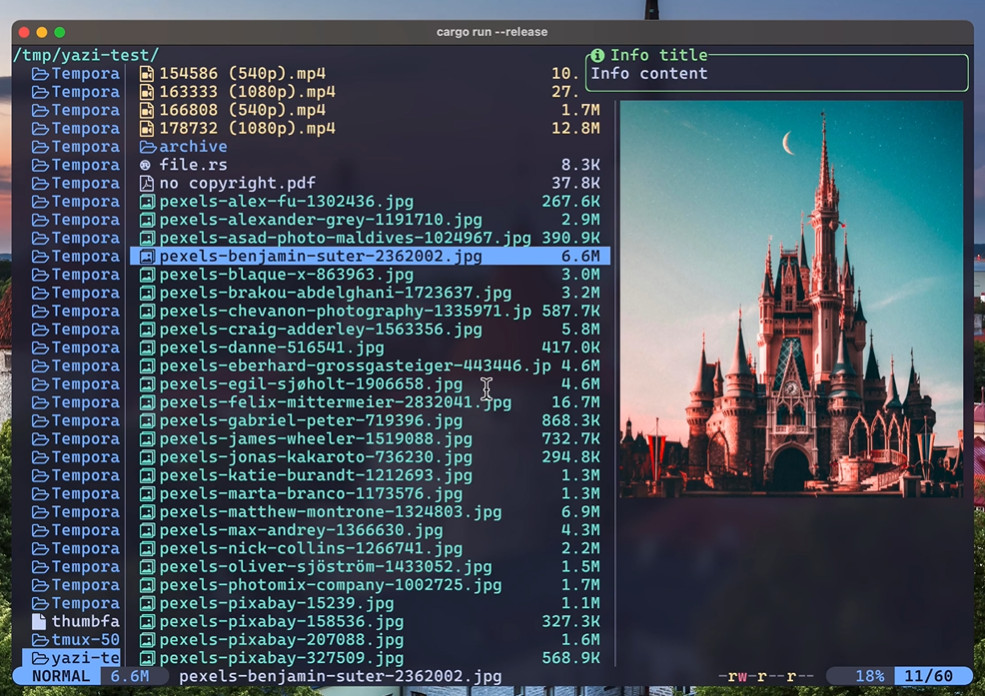Click the image icon beside pexels-pixabay-327509.jpg
Image resolution: width=985 pixels, height=696 pixels.
[147, 658]
